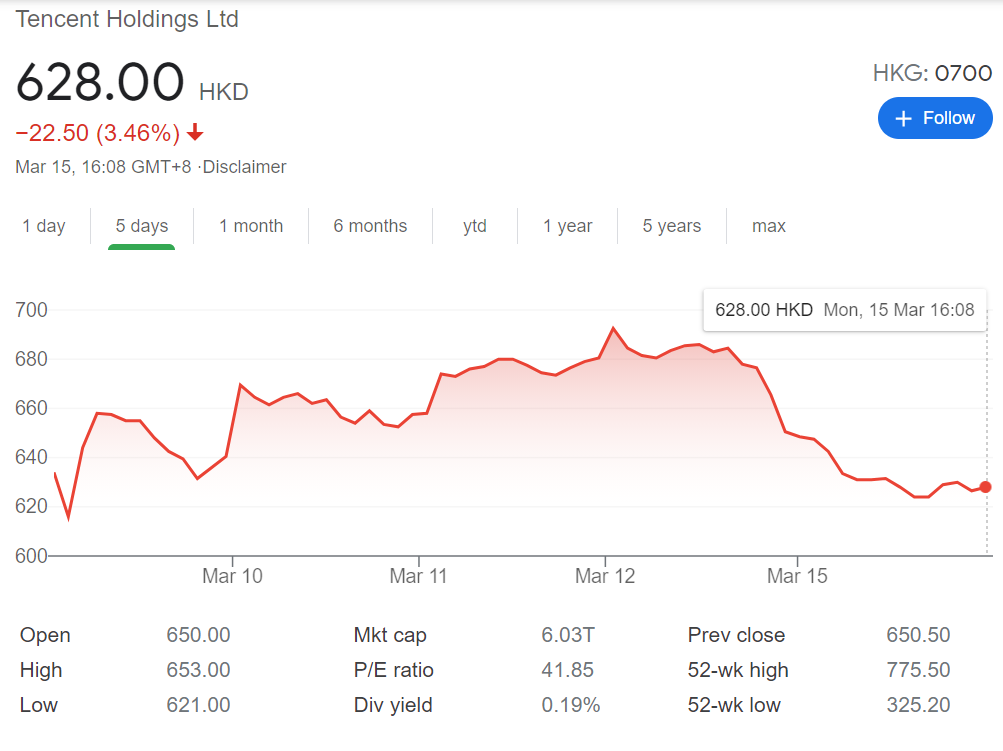Screen dimensions: 1003x751
Task: Click the 52-wk low value 325.20
Action: point(918,705)
